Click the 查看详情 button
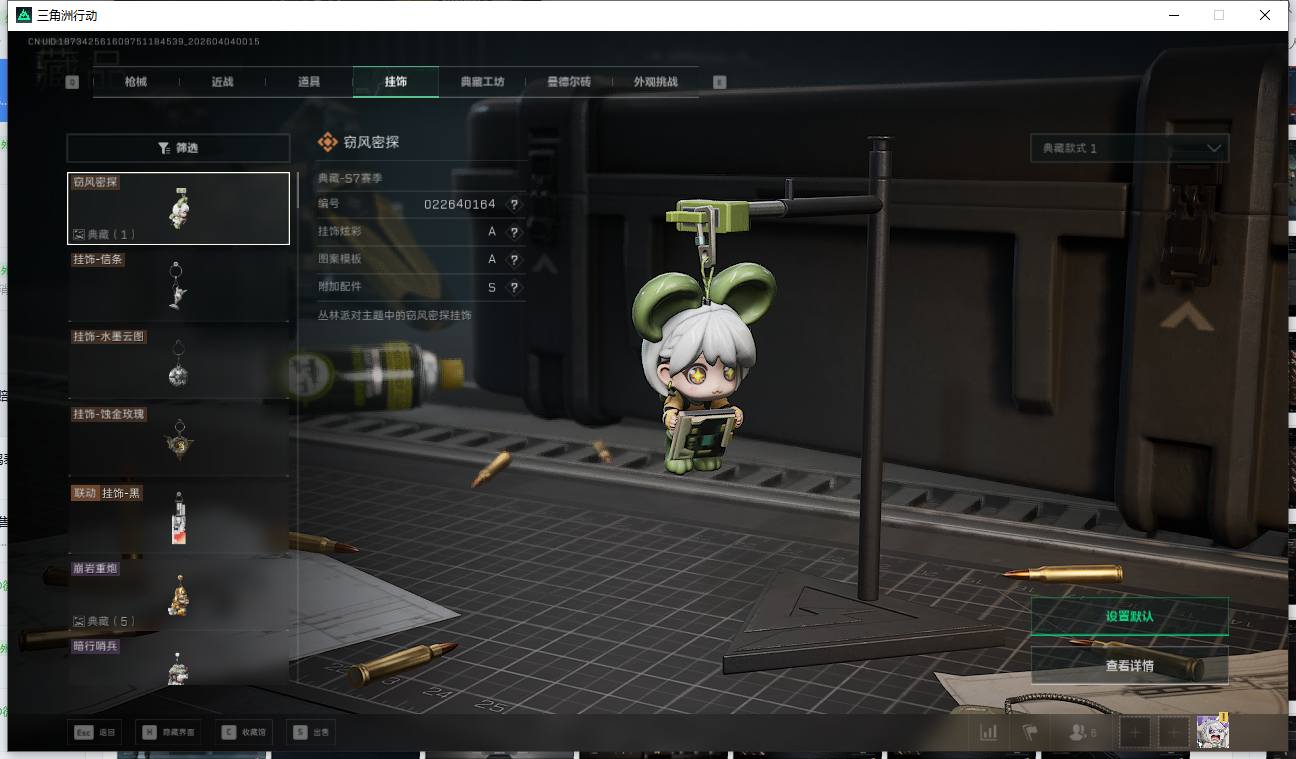 click(x=1129, y=665)
